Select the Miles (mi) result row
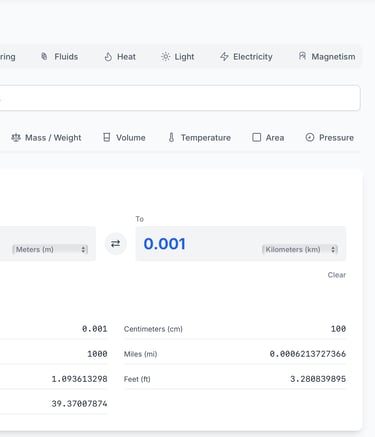The height and width of the screenshot is (437, 375). [235, 354]
